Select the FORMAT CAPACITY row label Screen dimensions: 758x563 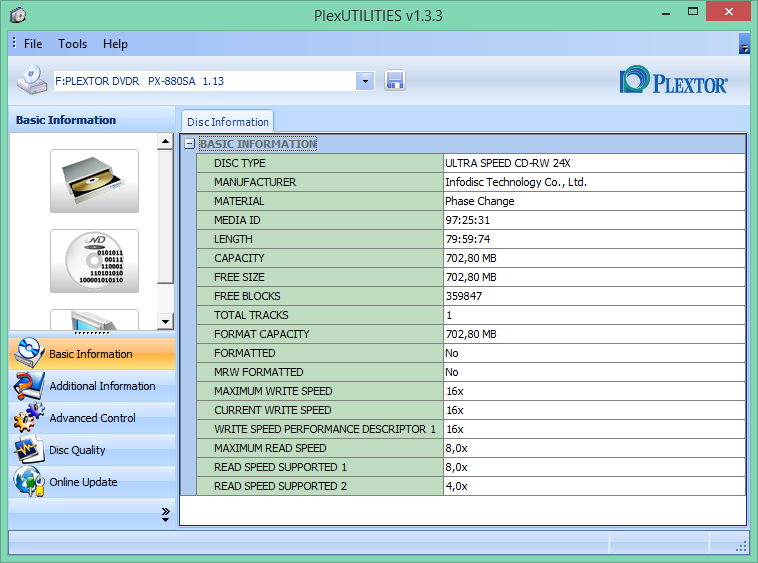(x=262, y=334)
